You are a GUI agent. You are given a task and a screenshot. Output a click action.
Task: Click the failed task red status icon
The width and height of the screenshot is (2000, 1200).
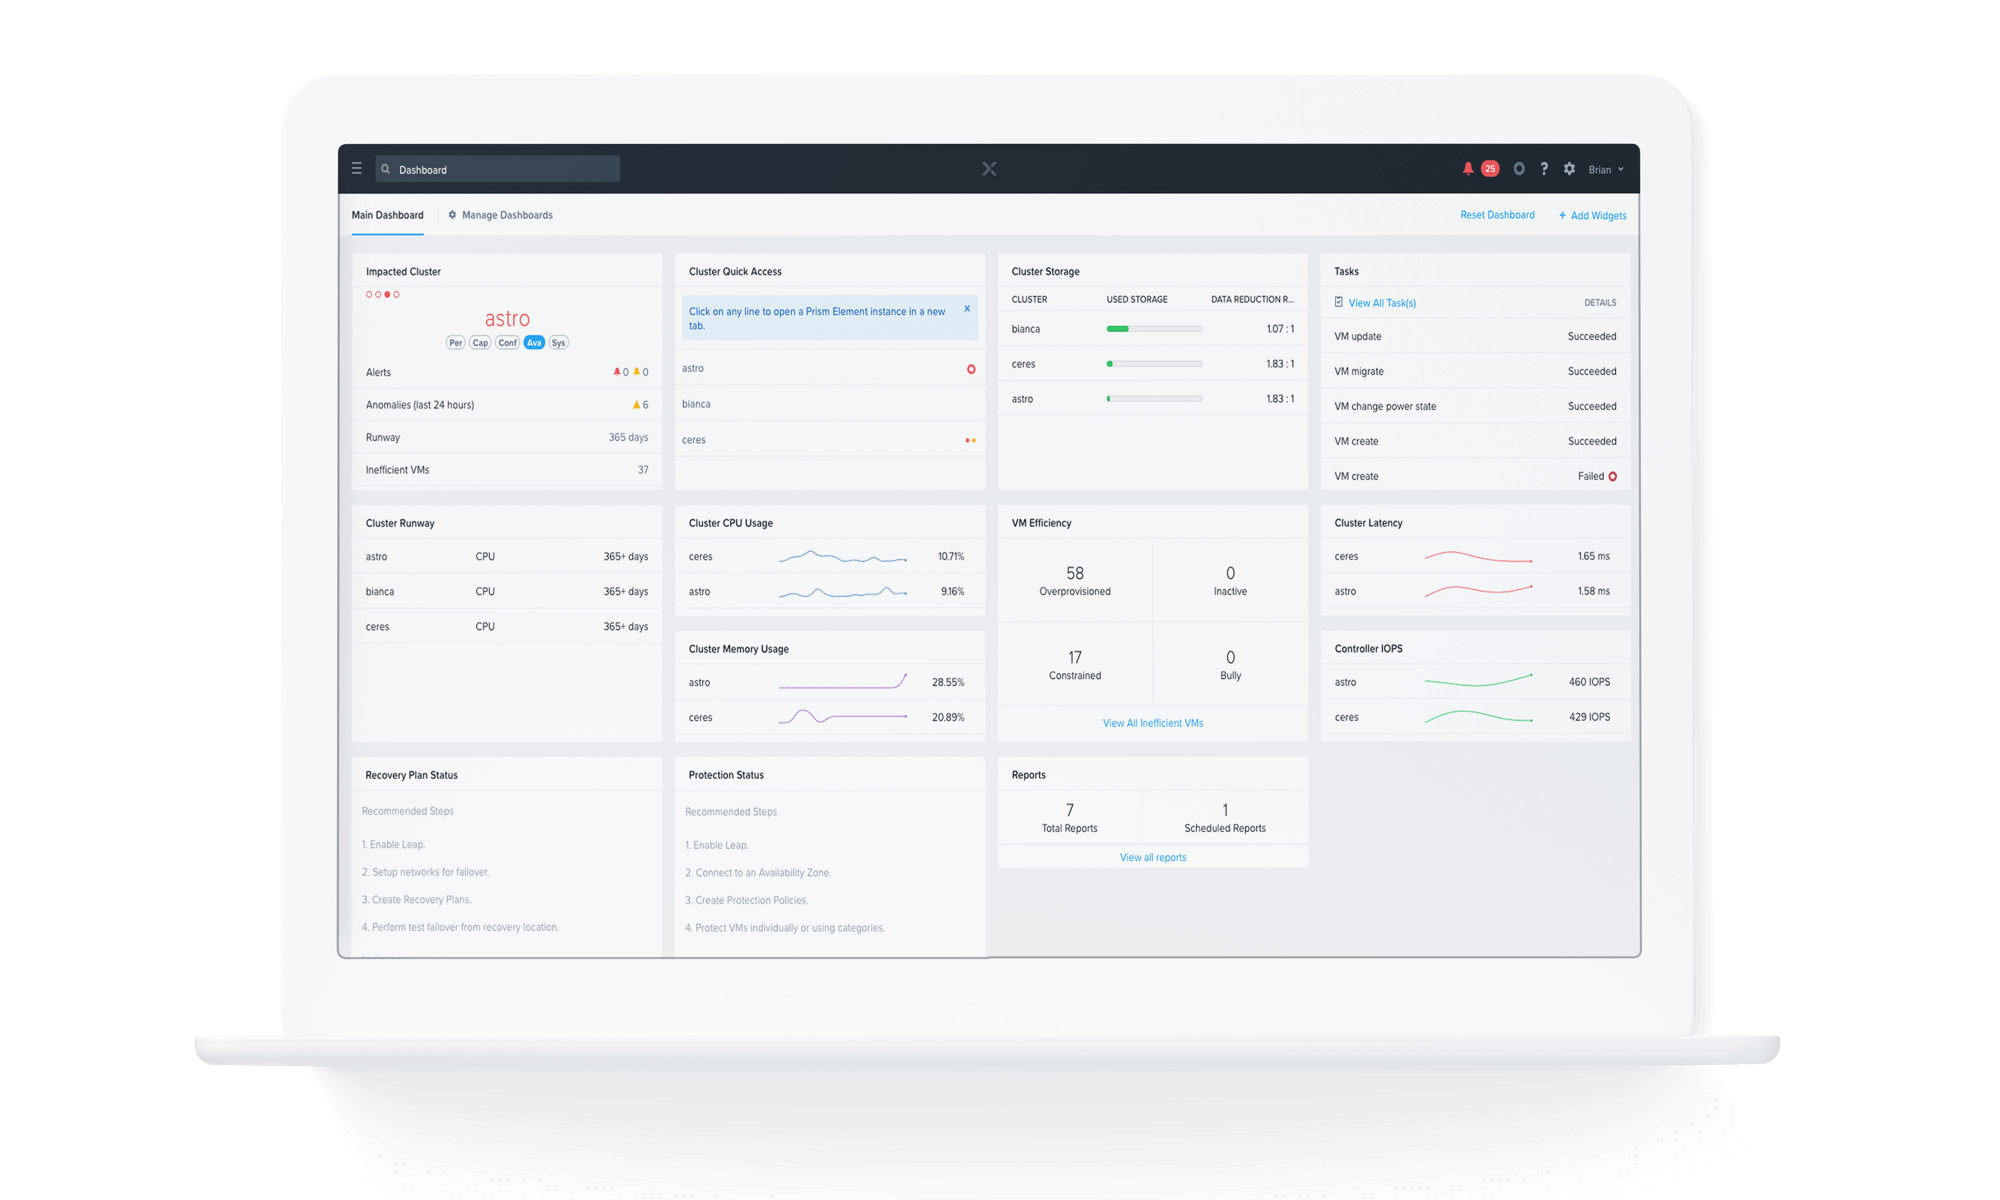tap(1612, 476)
